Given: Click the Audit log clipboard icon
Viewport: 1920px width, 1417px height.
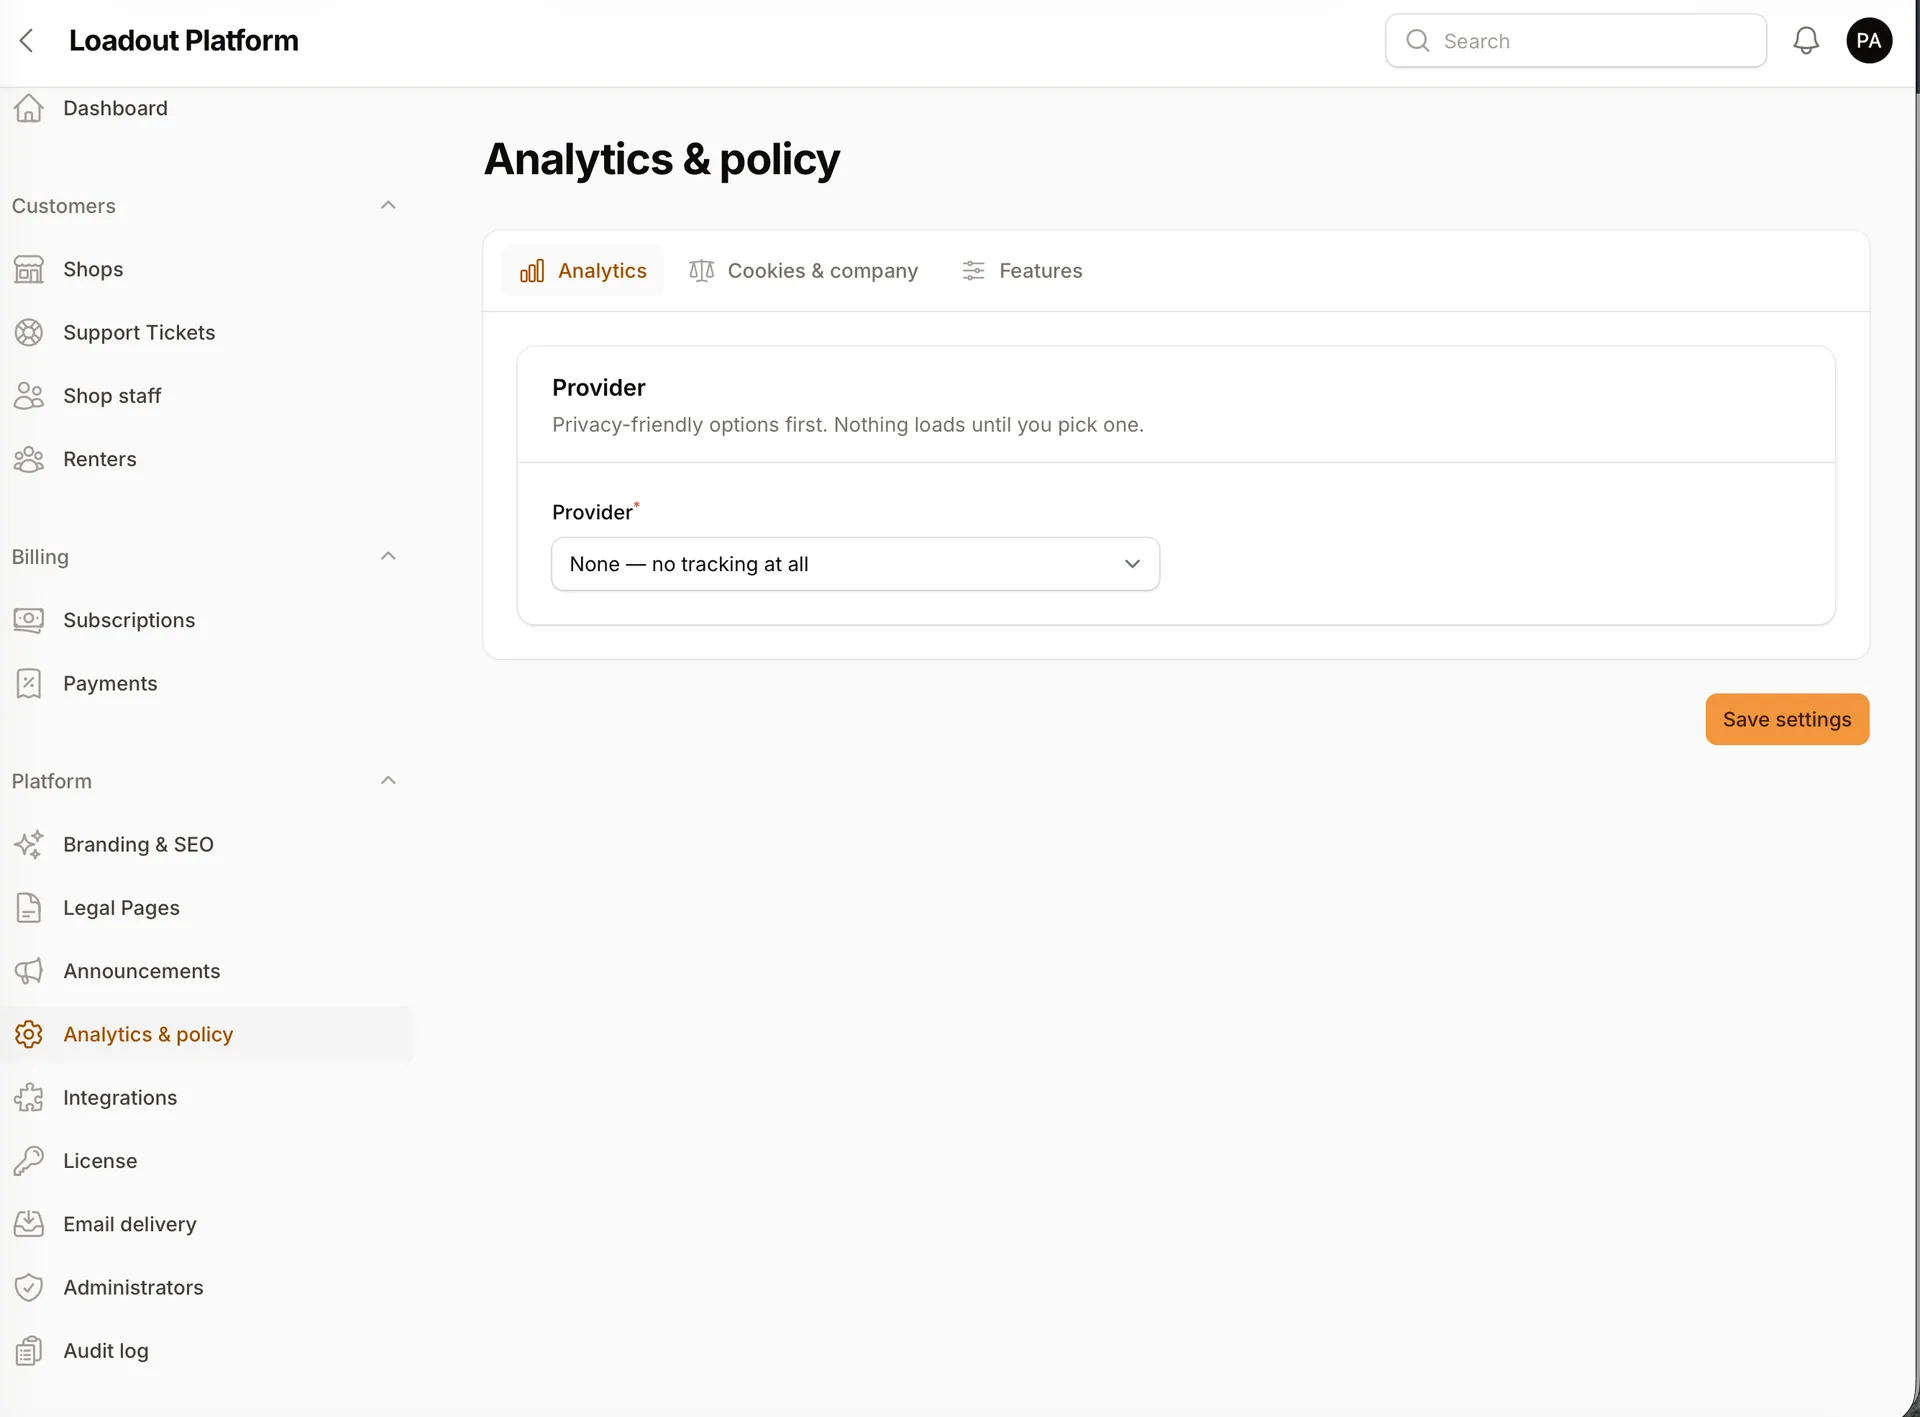Looking at the screenshot, I should click(x=29, y=1351).
